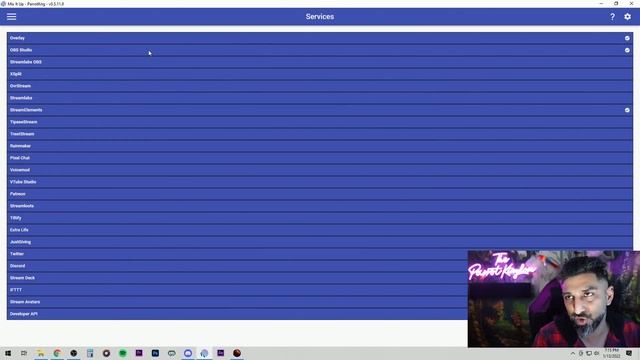Expand the VTube Studio service row
640x360 pixels.
coord(320,182)
